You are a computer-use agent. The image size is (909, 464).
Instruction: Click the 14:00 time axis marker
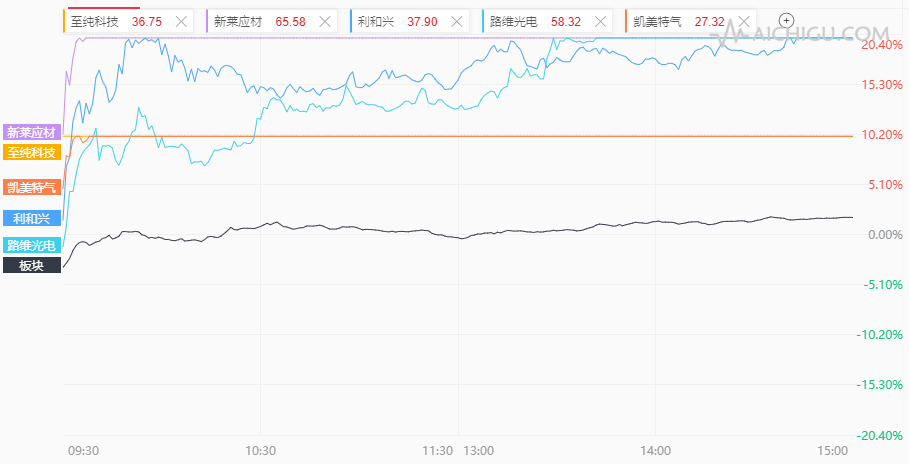[654, 450]
